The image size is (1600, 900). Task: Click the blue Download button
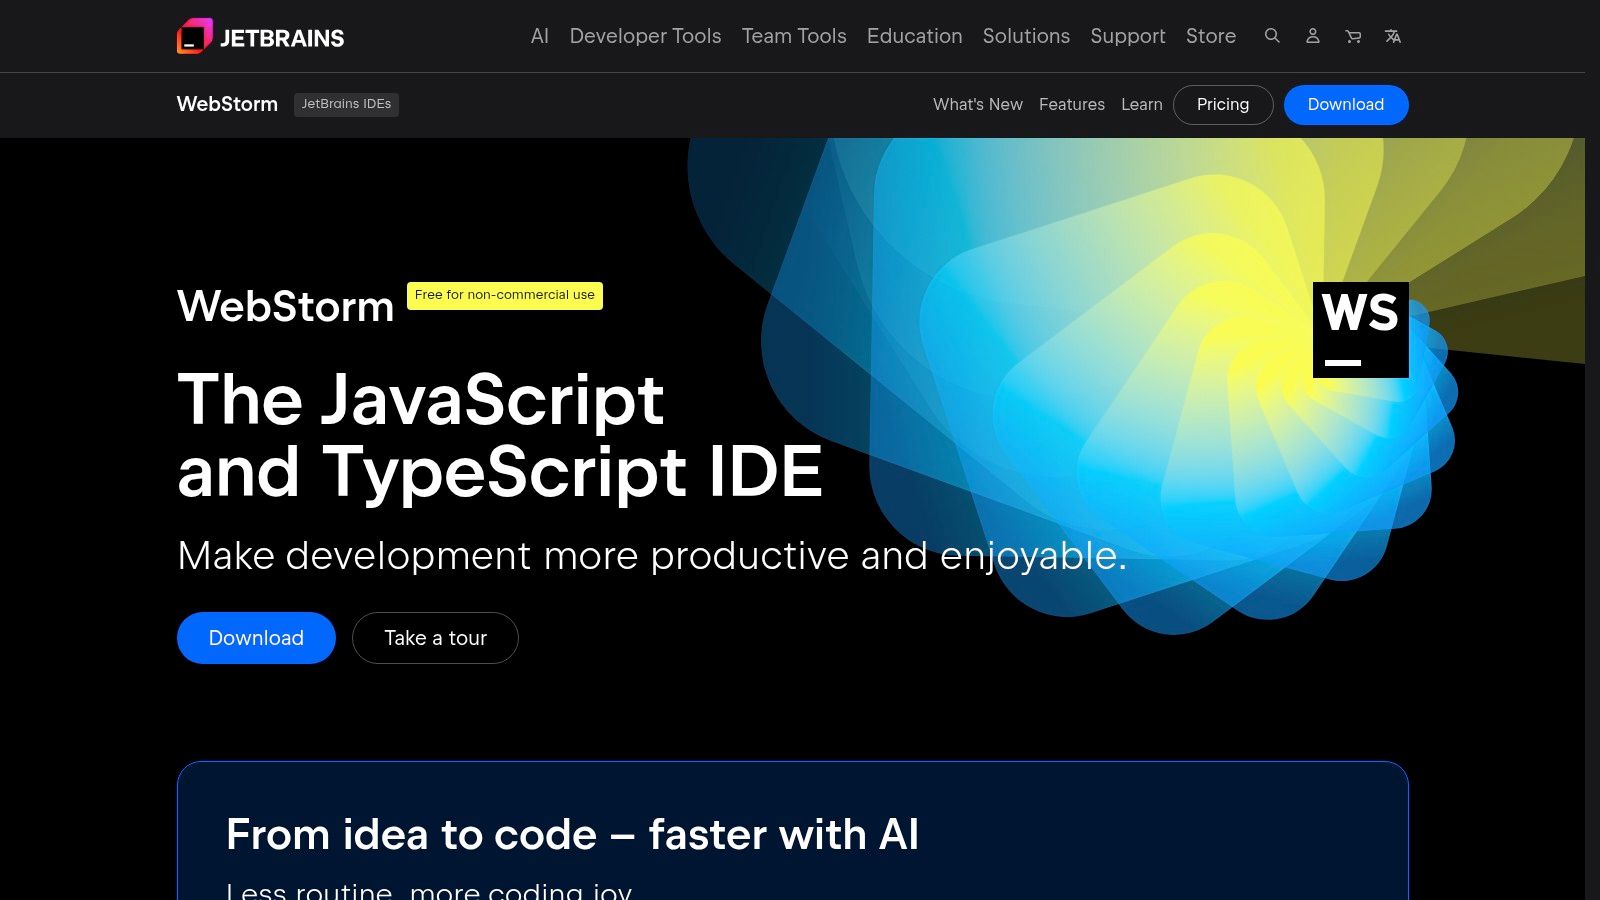(1345, 104)
